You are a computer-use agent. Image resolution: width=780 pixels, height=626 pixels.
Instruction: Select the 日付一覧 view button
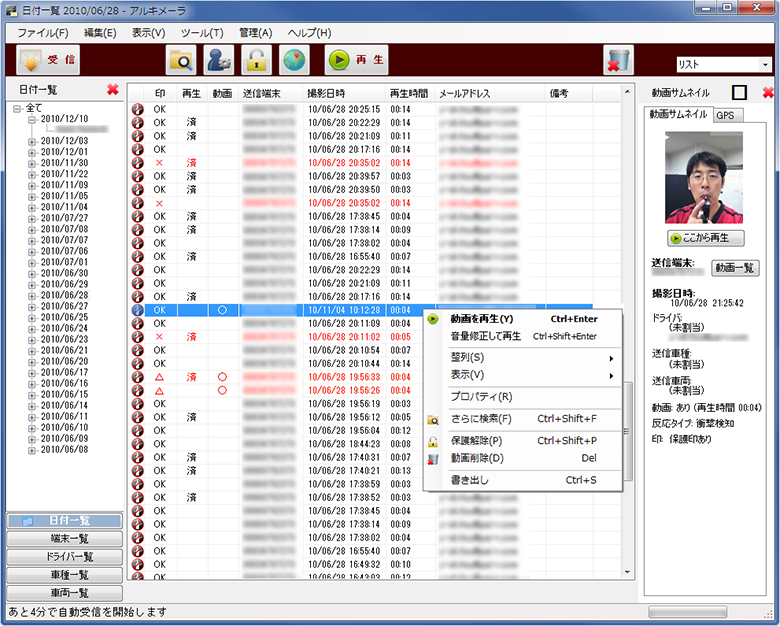[65, 521]
